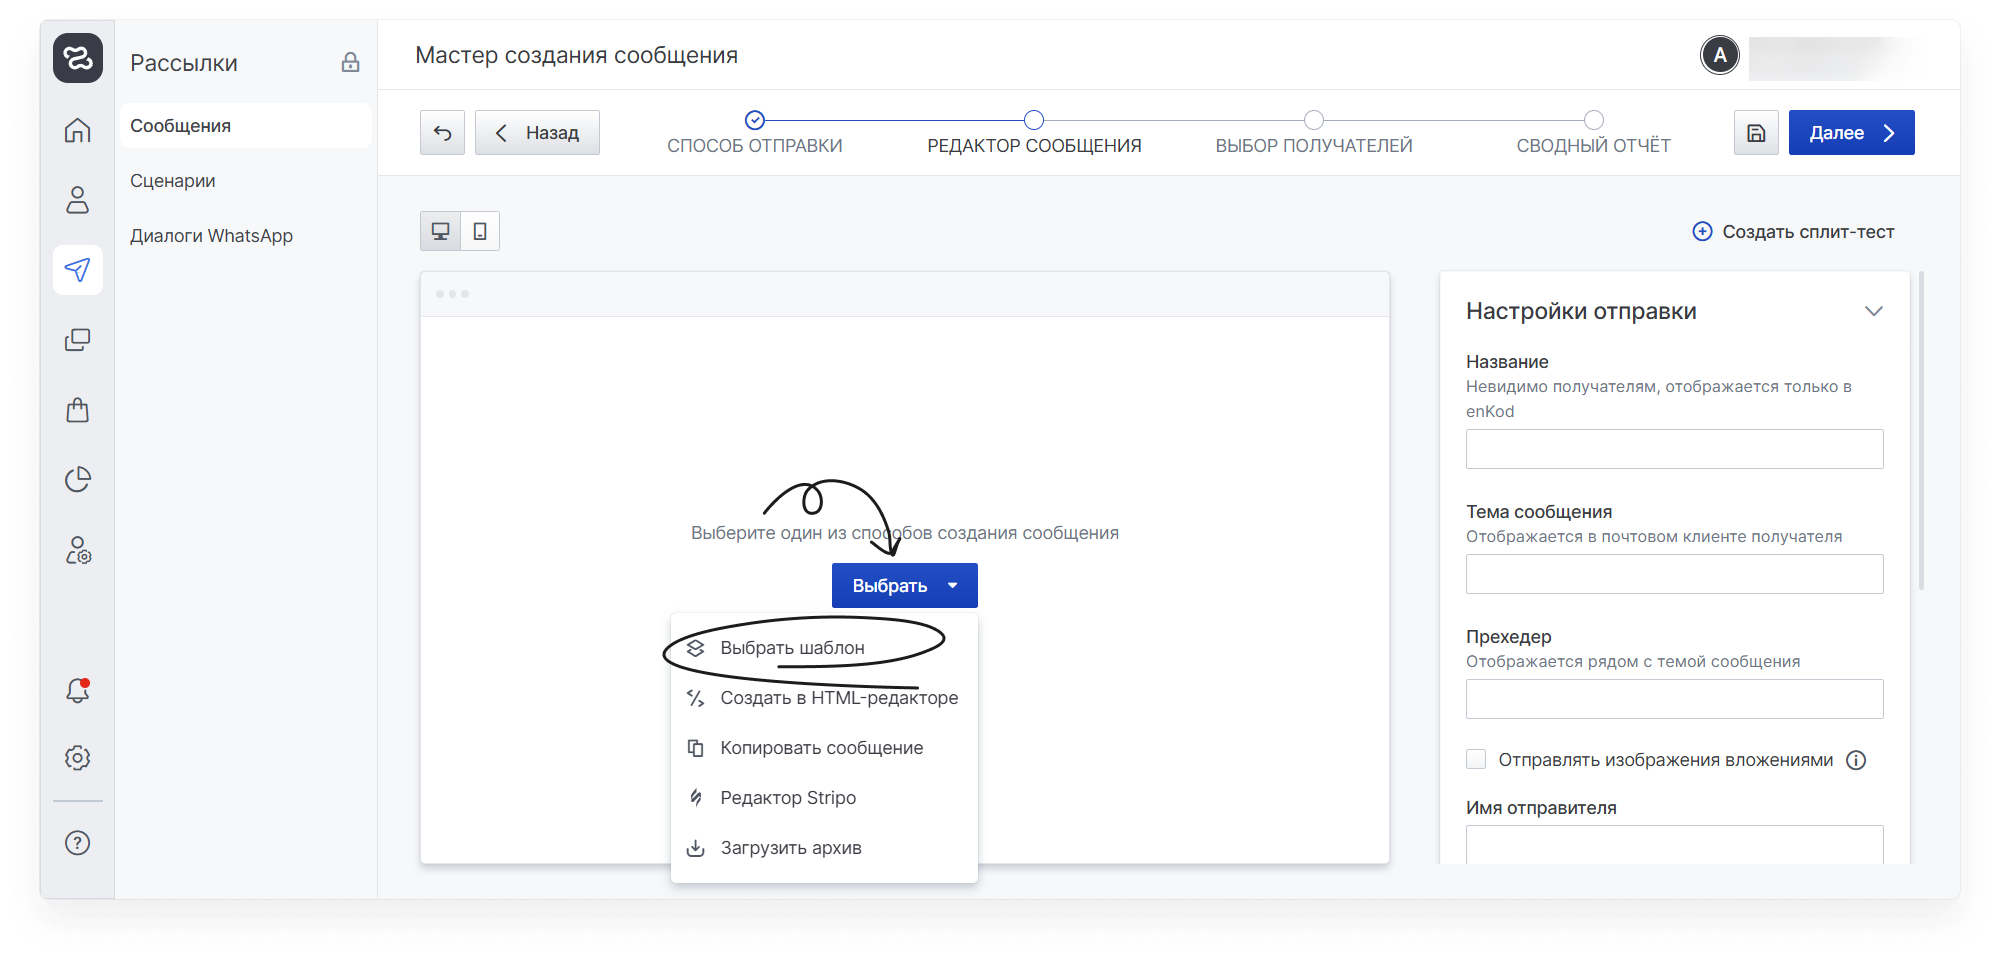Image resolution: width=2000 pixels, height=959 pixels.
Task: Select Редактор Stripo option
Action: [824, 798]
